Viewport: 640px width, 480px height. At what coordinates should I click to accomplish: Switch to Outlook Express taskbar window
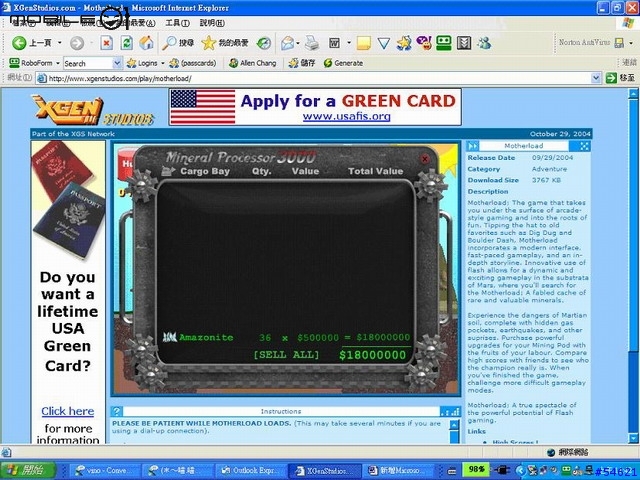pos(251,471)
